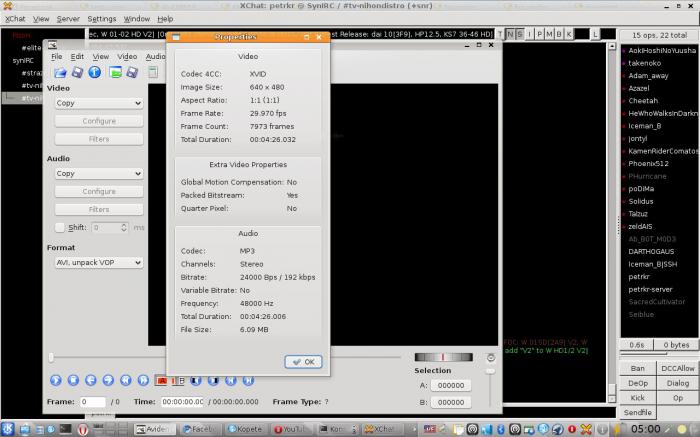Image resolution: width=700 pixels, height=437 pixels.
Task: Open XChat's View menu
Action: click(41, 19)
